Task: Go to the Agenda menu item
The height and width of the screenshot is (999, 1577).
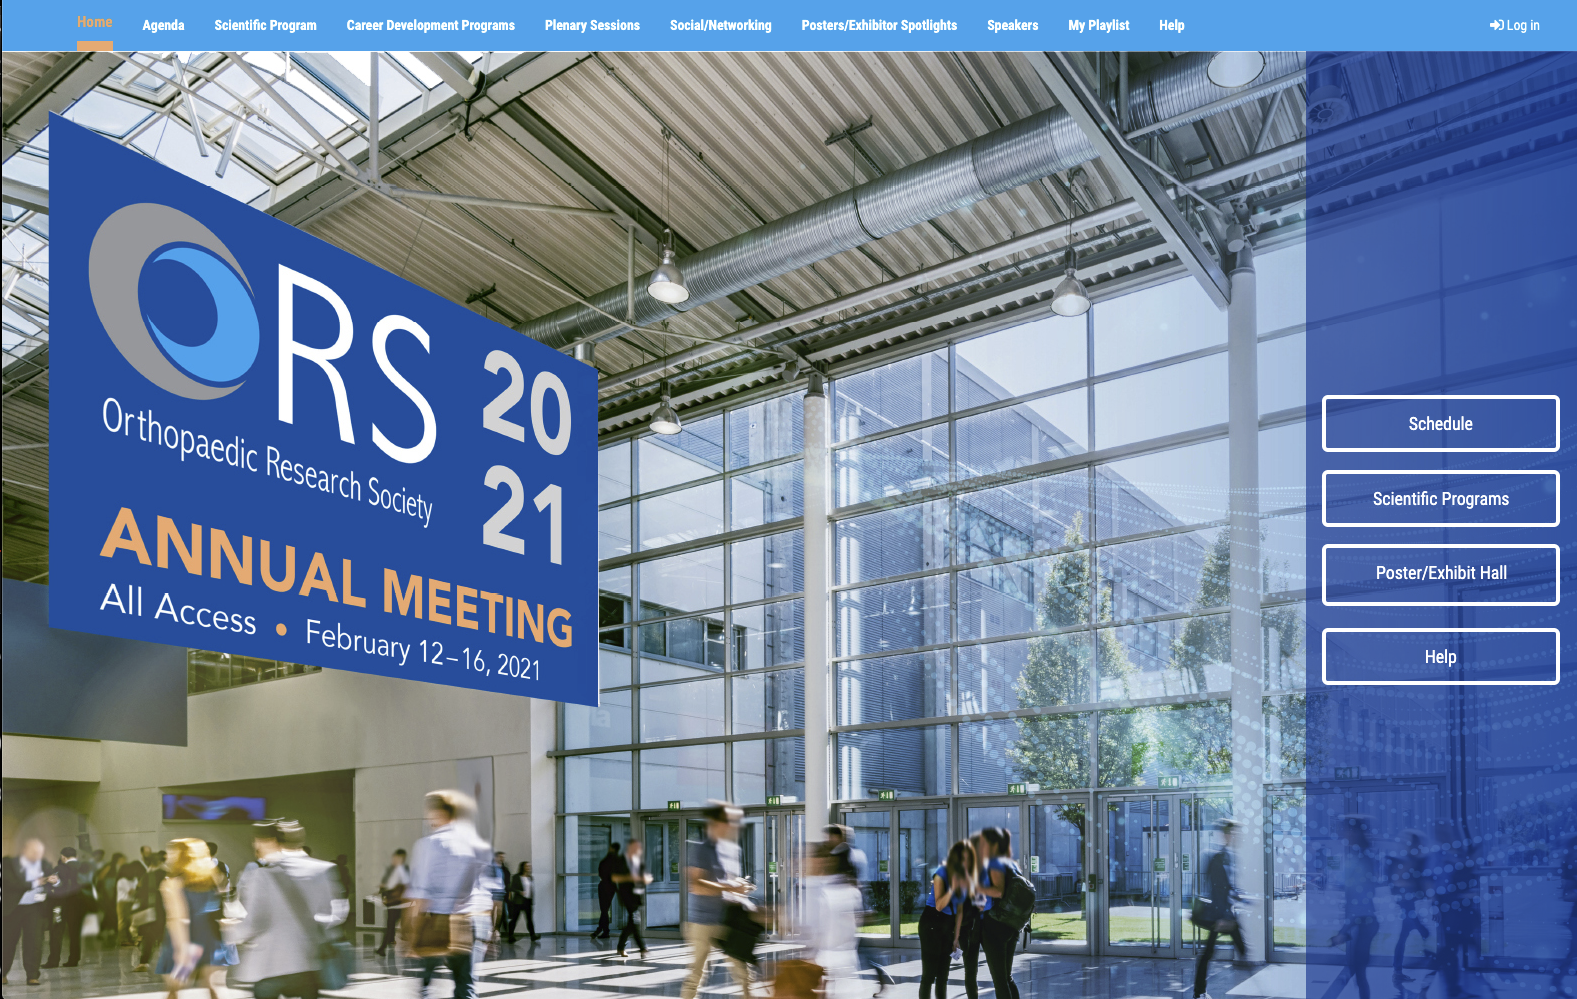Action: pyautogui.click(x=163, y=26)
